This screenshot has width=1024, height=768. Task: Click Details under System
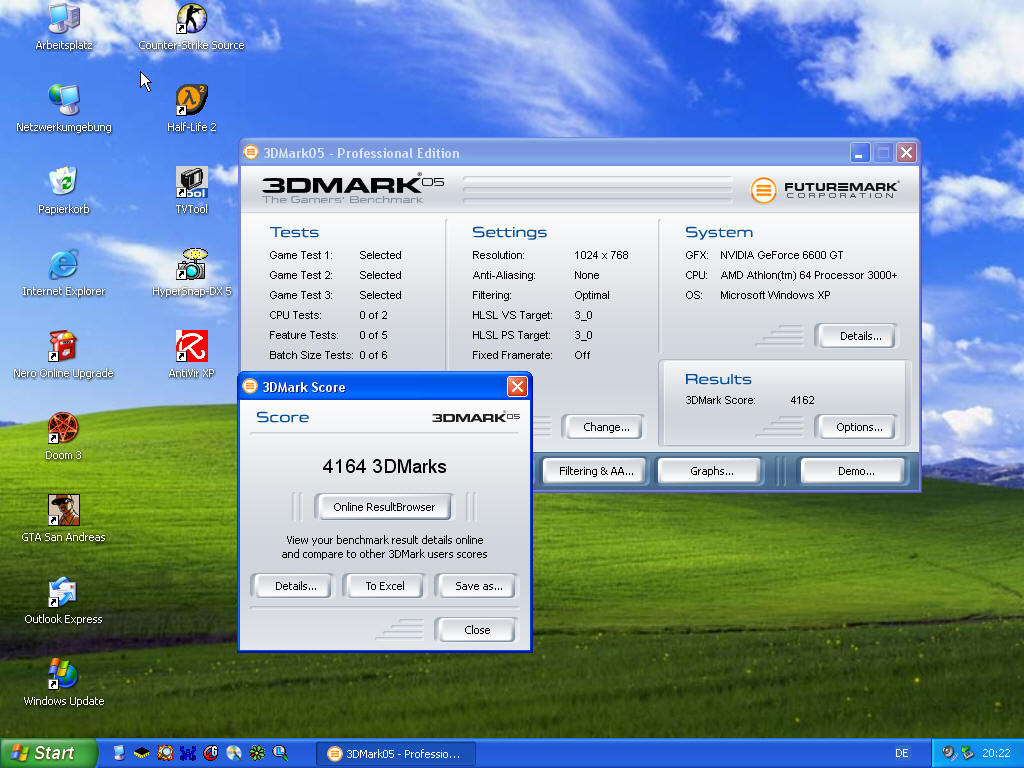tap(859, 336)
